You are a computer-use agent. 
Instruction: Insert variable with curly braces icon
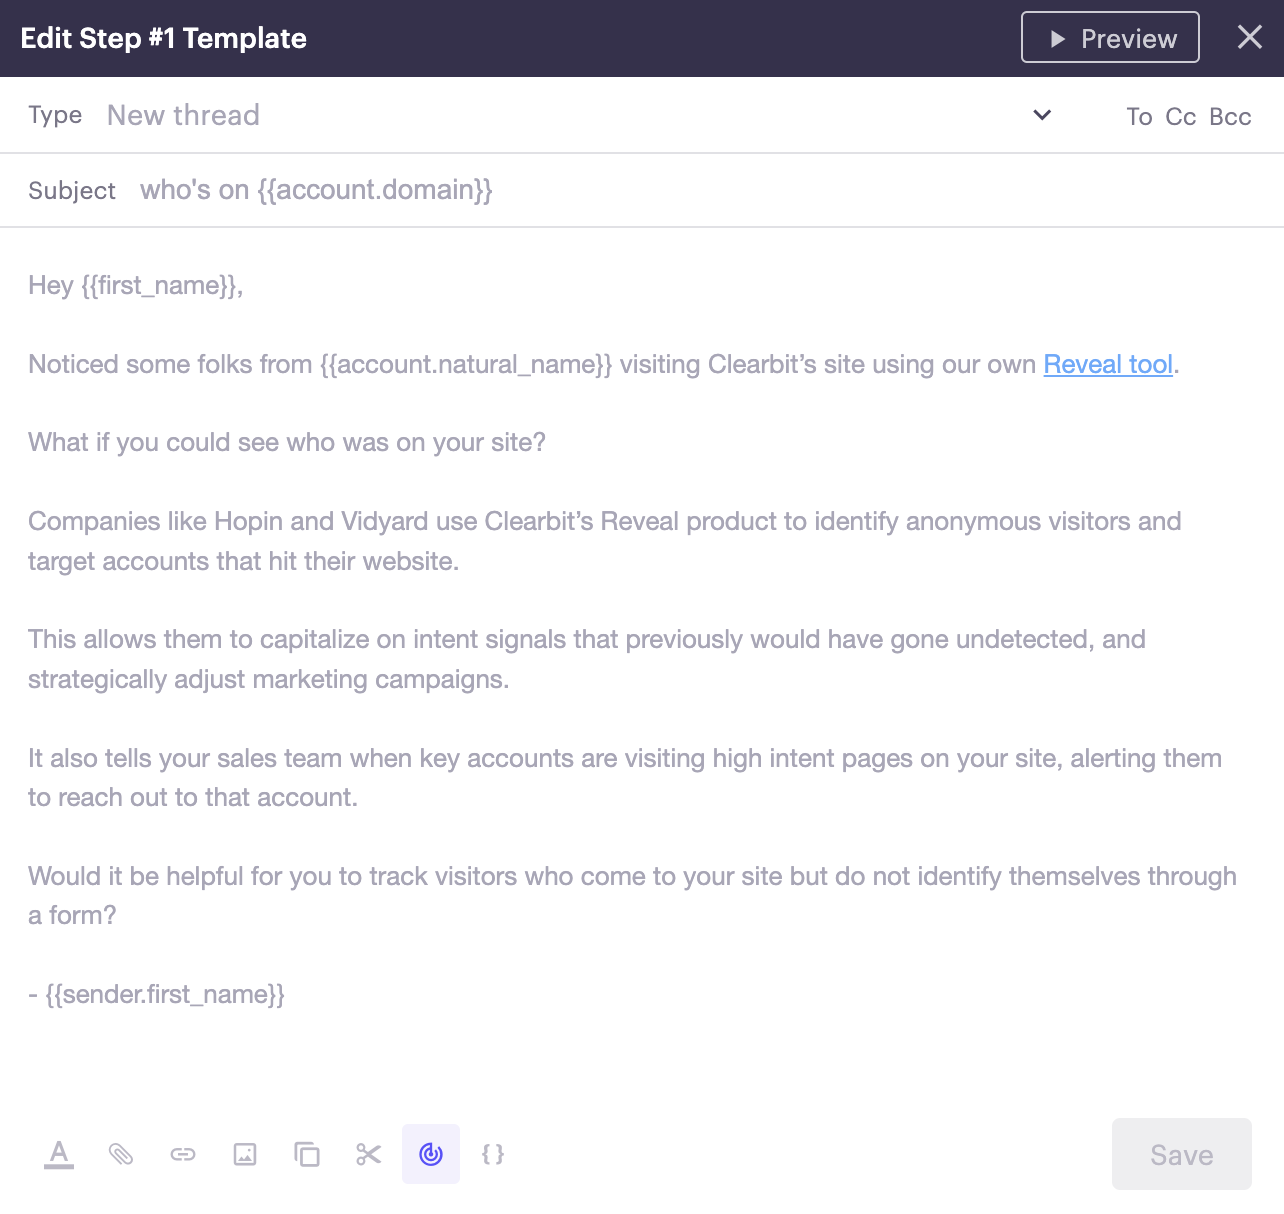[x=493, y=1154]
